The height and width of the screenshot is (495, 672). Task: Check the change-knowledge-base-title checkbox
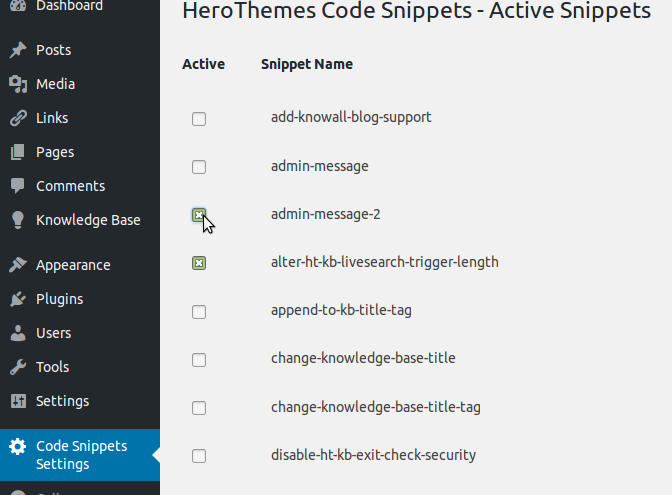(x=199, y=360)
